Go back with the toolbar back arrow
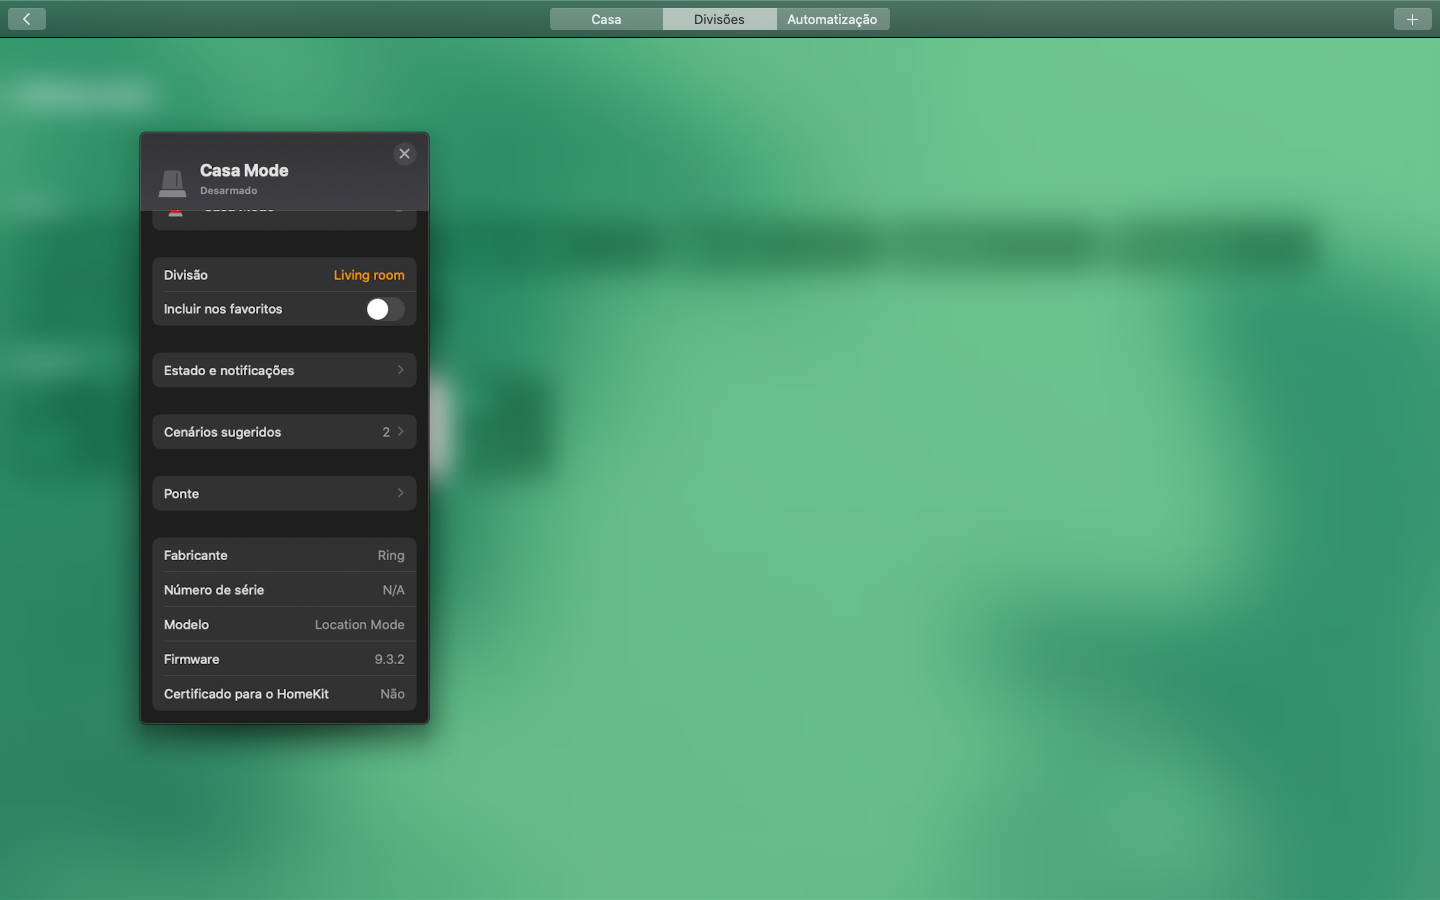 27,19
